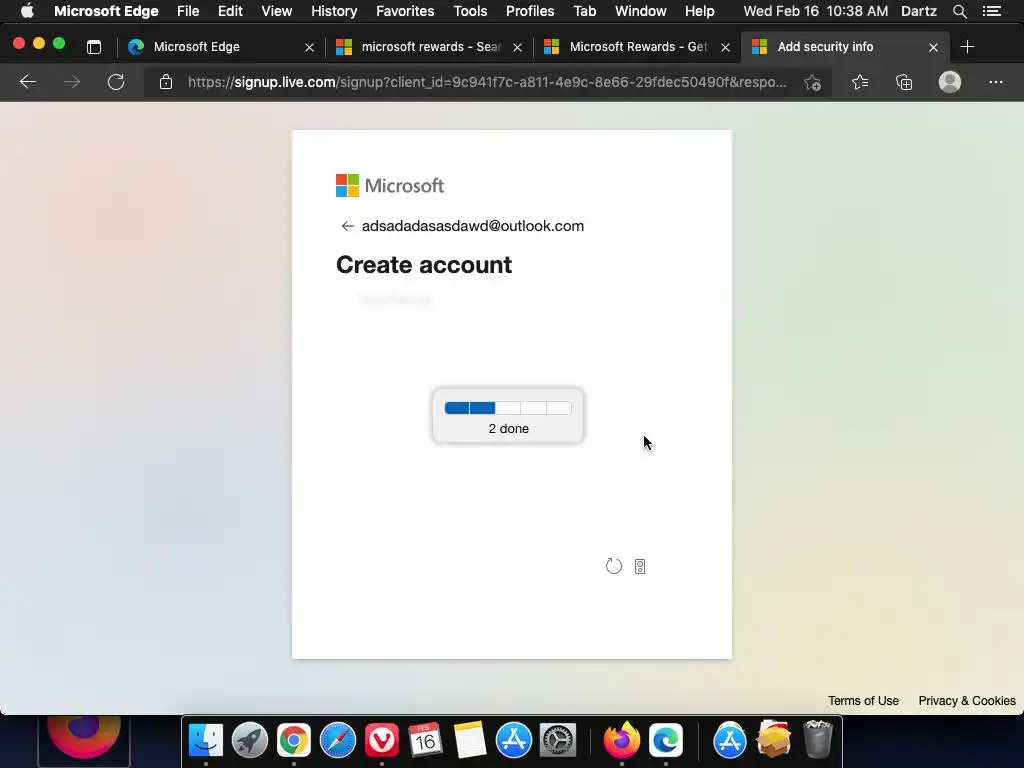Click back arrow next to email address

pos(347,226)
